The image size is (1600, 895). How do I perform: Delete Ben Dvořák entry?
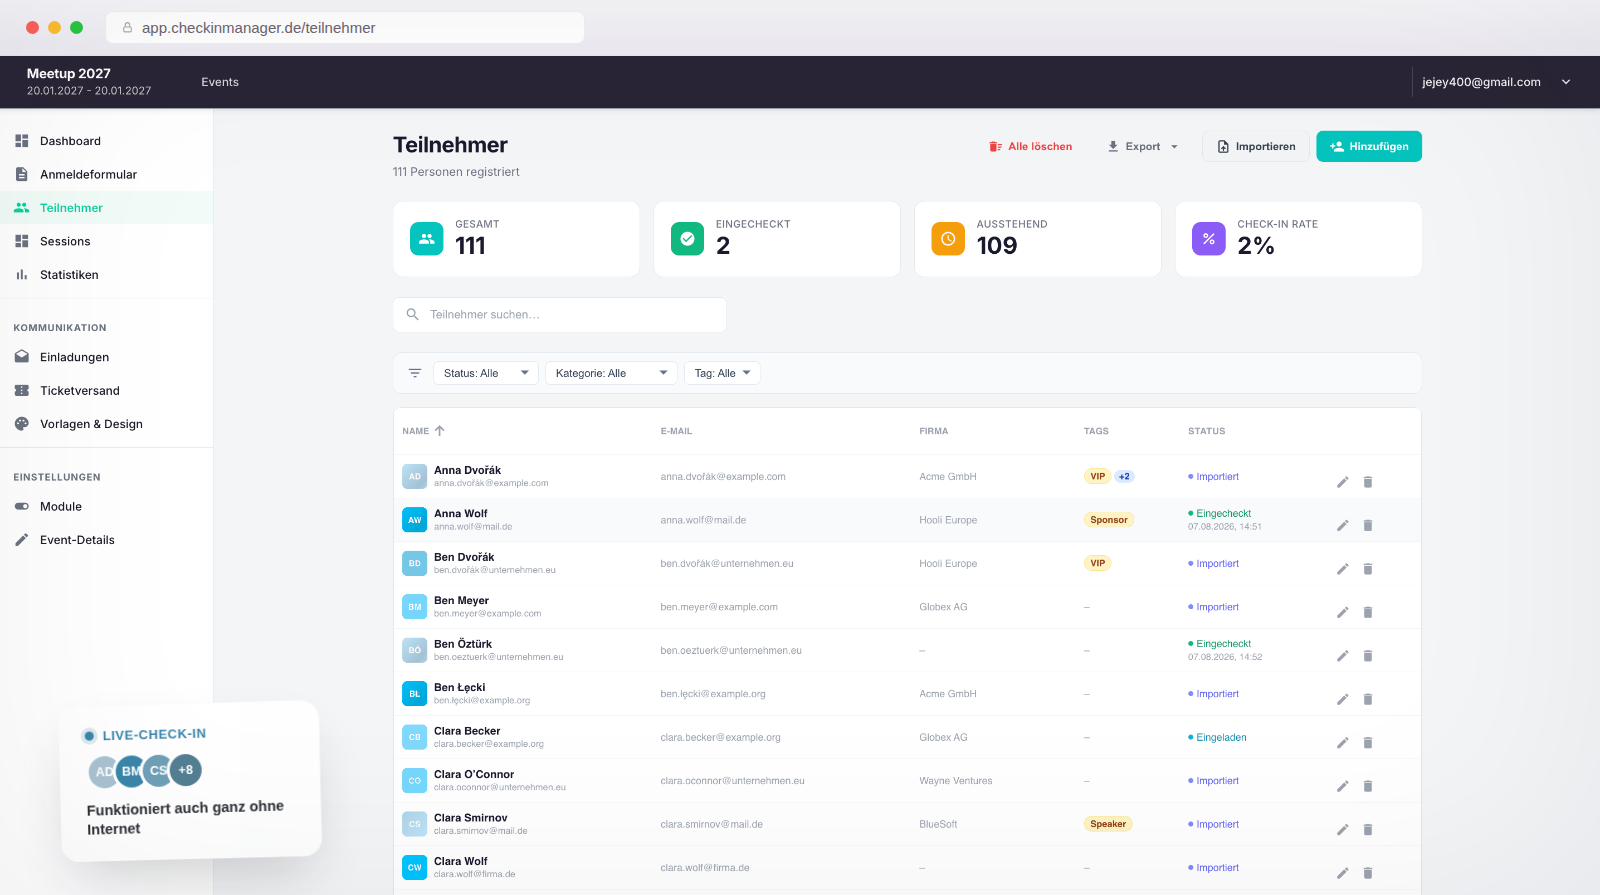(x=1368, y=569)
